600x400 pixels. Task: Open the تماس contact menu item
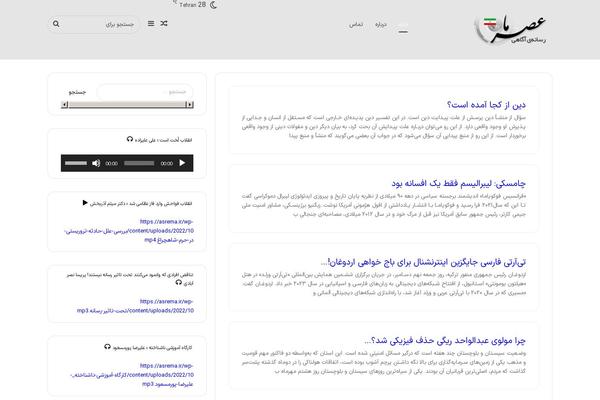356,24
